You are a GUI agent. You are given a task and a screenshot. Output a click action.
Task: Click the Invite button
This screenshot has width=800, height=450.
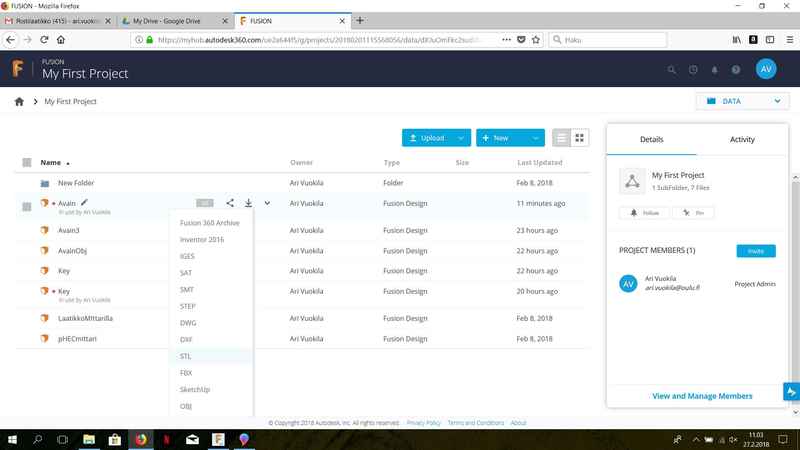[756, 251]
